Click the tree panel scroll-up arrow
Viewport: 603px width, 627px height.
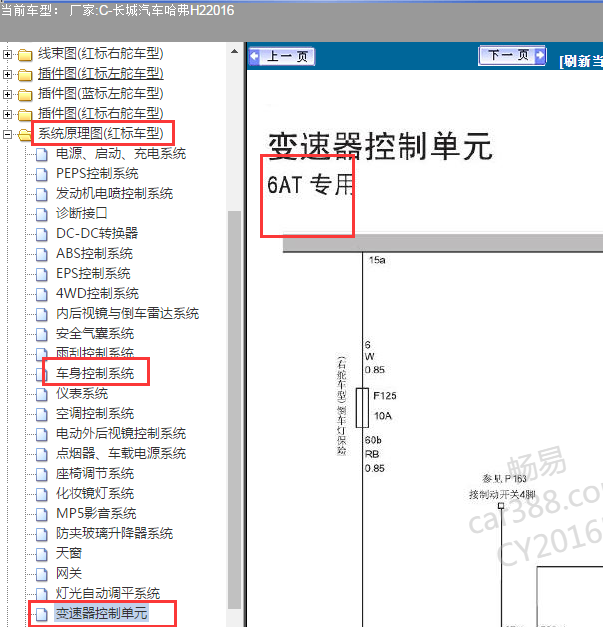(x=234, y=52)
